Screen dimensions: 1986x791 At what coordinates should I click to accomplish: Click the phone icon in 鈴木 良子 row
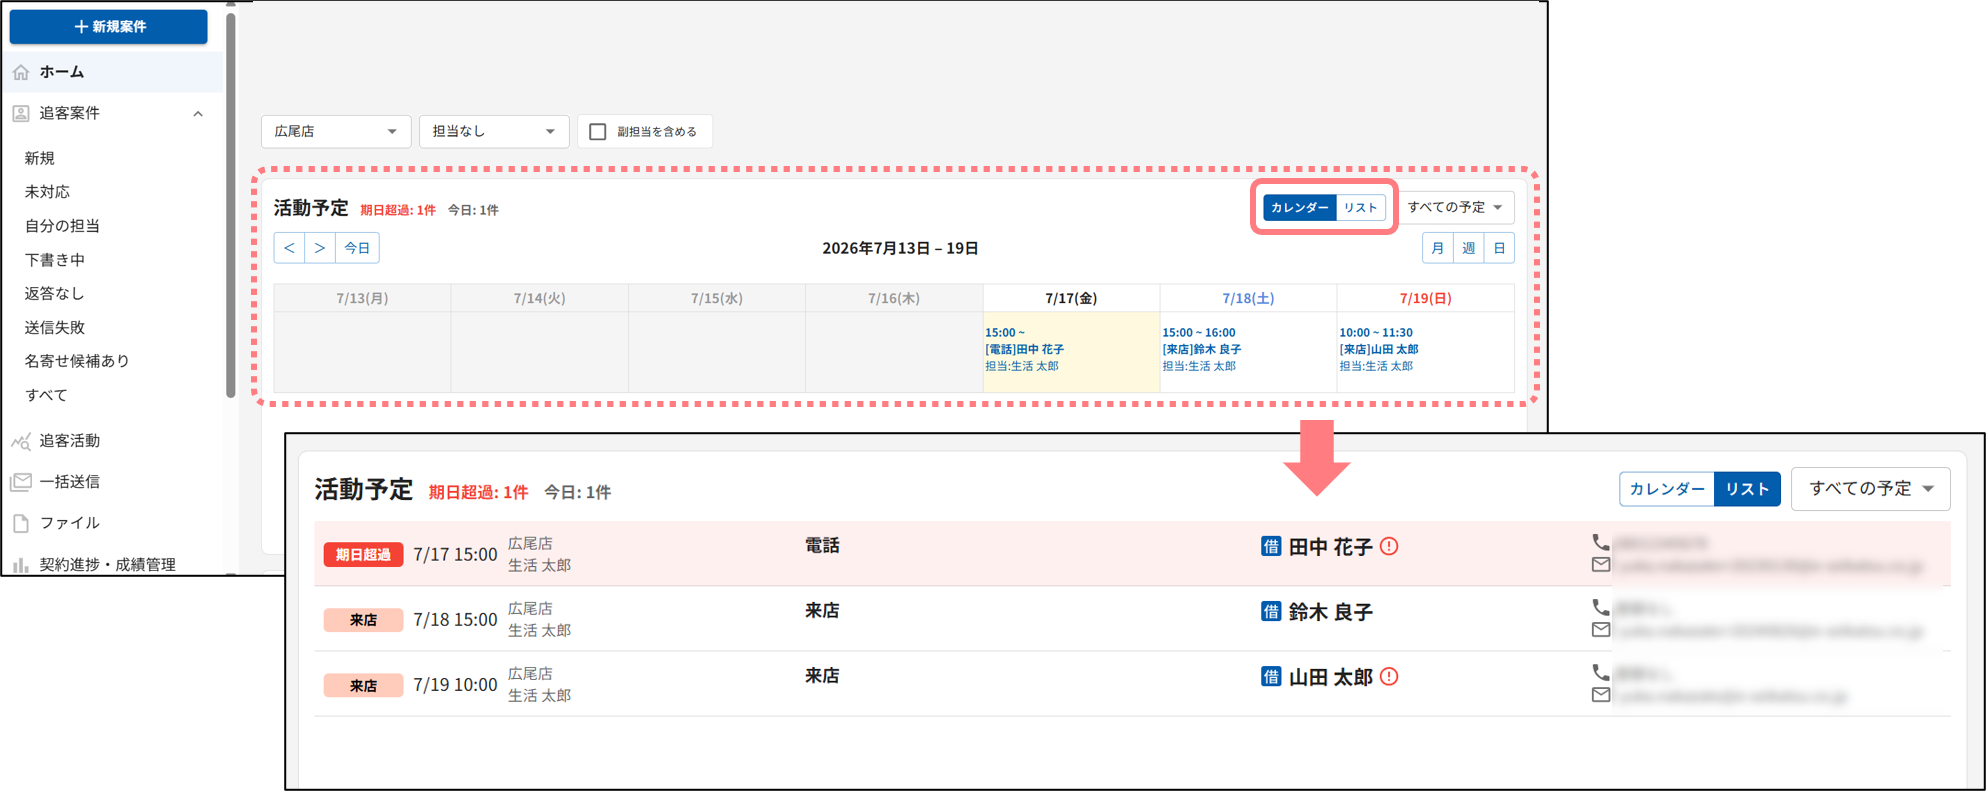click(x=1601, y=607)
